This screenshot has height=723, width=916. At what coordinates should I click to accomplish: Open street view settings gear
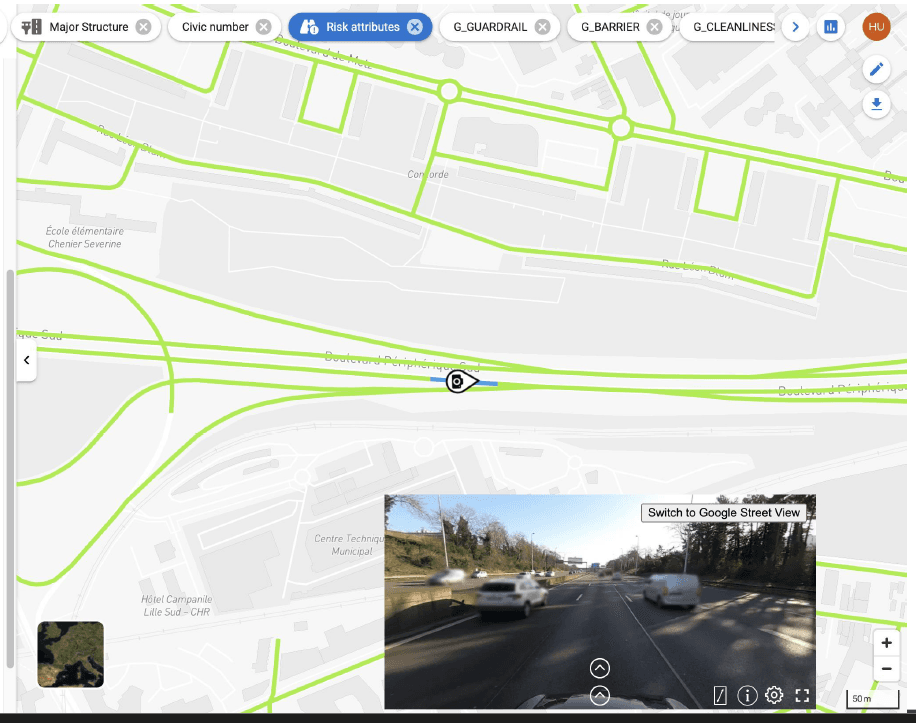[x=774, y=695]
